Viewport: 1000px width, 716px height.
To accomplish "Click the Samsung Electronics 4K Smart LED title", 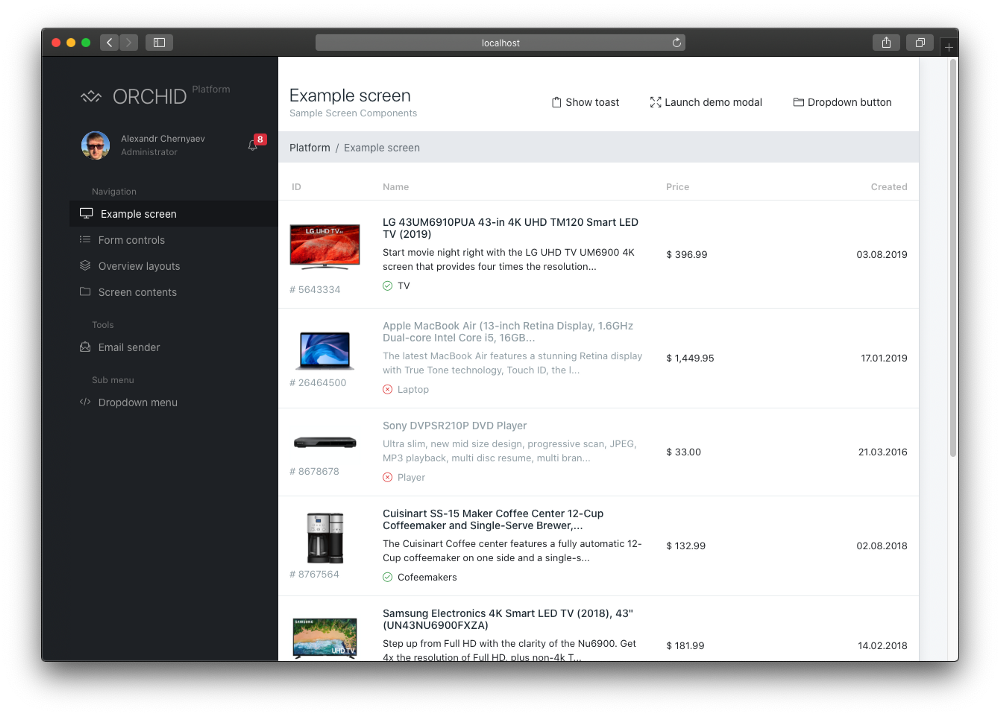I will pos(508,619).
